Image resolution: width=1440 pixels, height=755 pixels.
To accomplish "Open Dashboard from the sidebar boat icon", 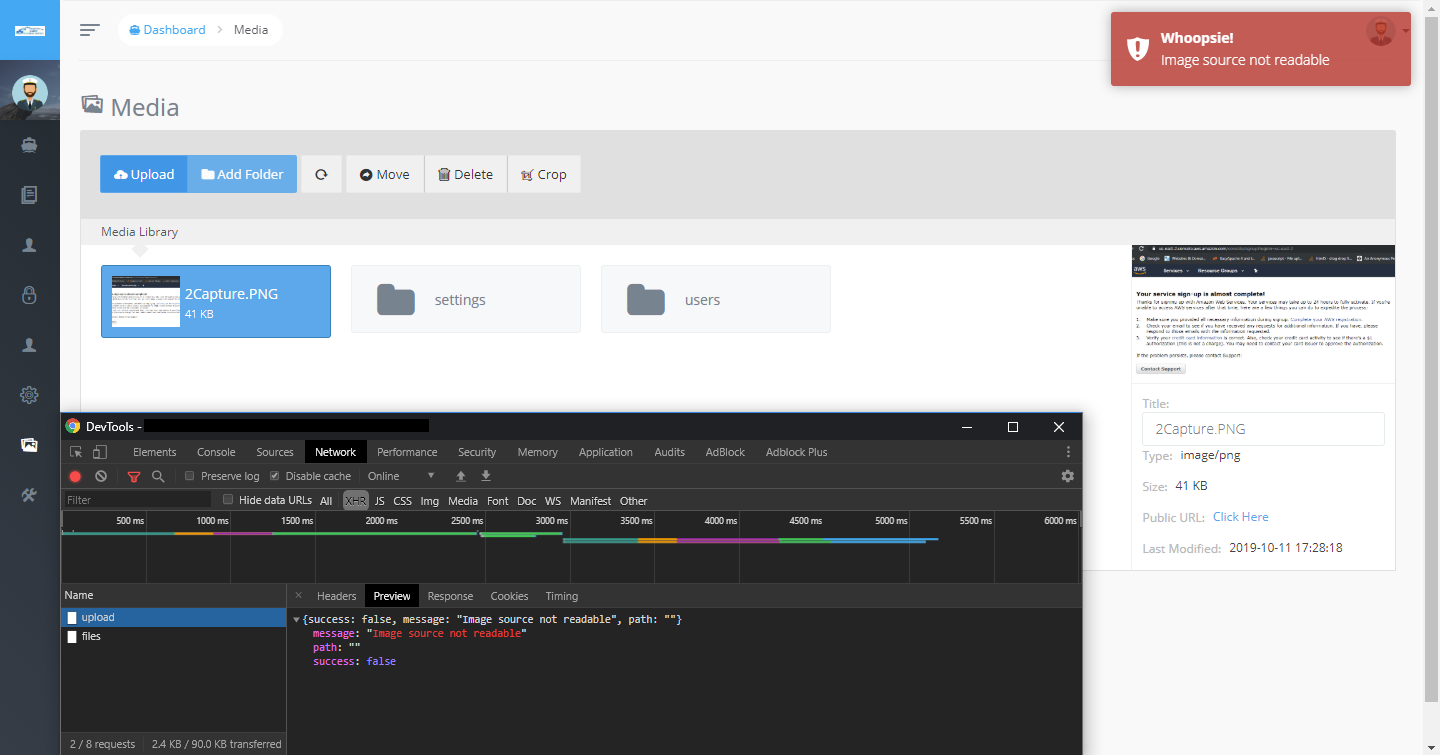I will click(30, 144).
